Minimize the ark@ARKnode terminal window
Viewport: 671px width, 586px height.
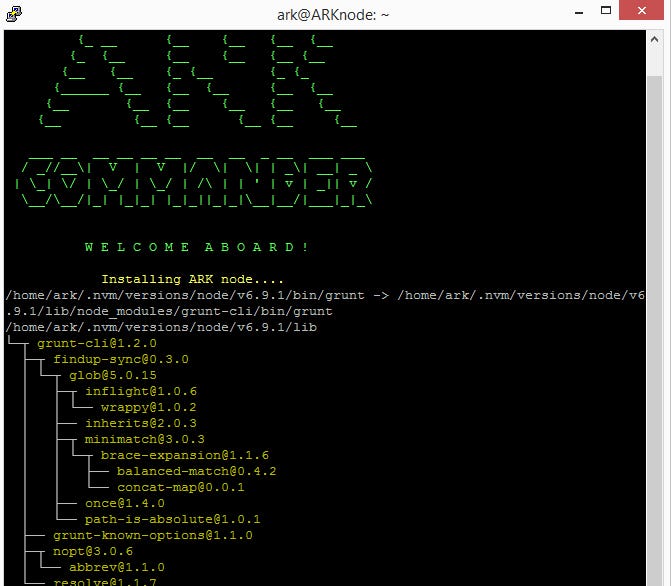(579, 13)
